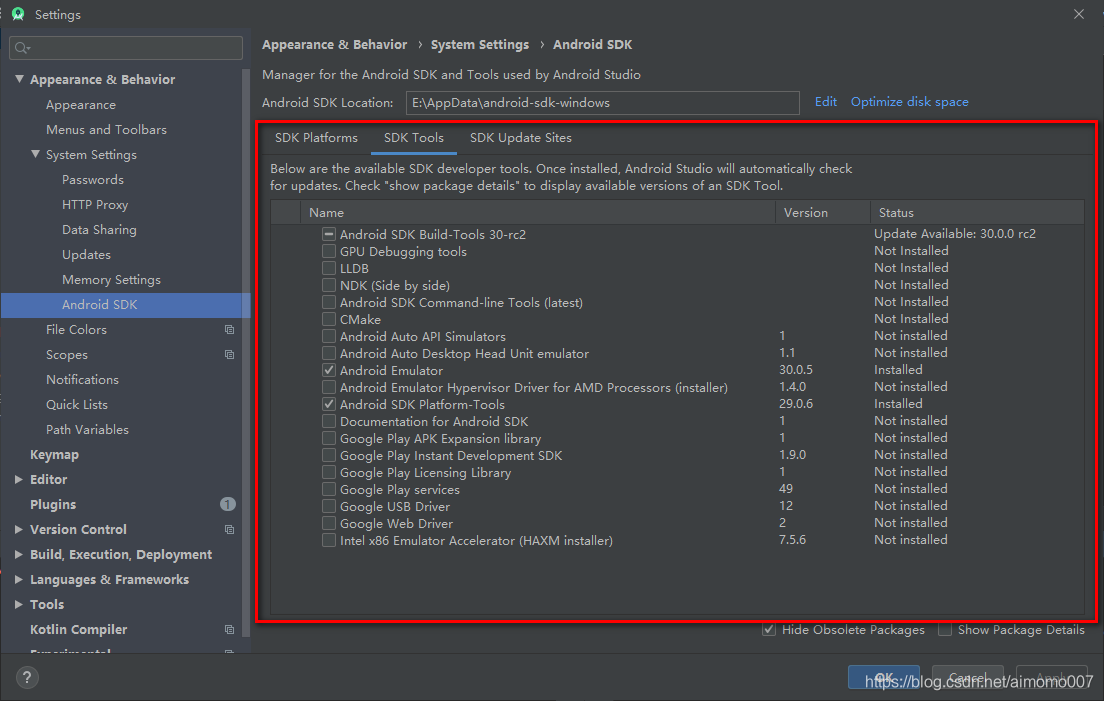Enable the CMake checkbox
The width and height of the screenshot is (1104, 701).
pos(329,319)
